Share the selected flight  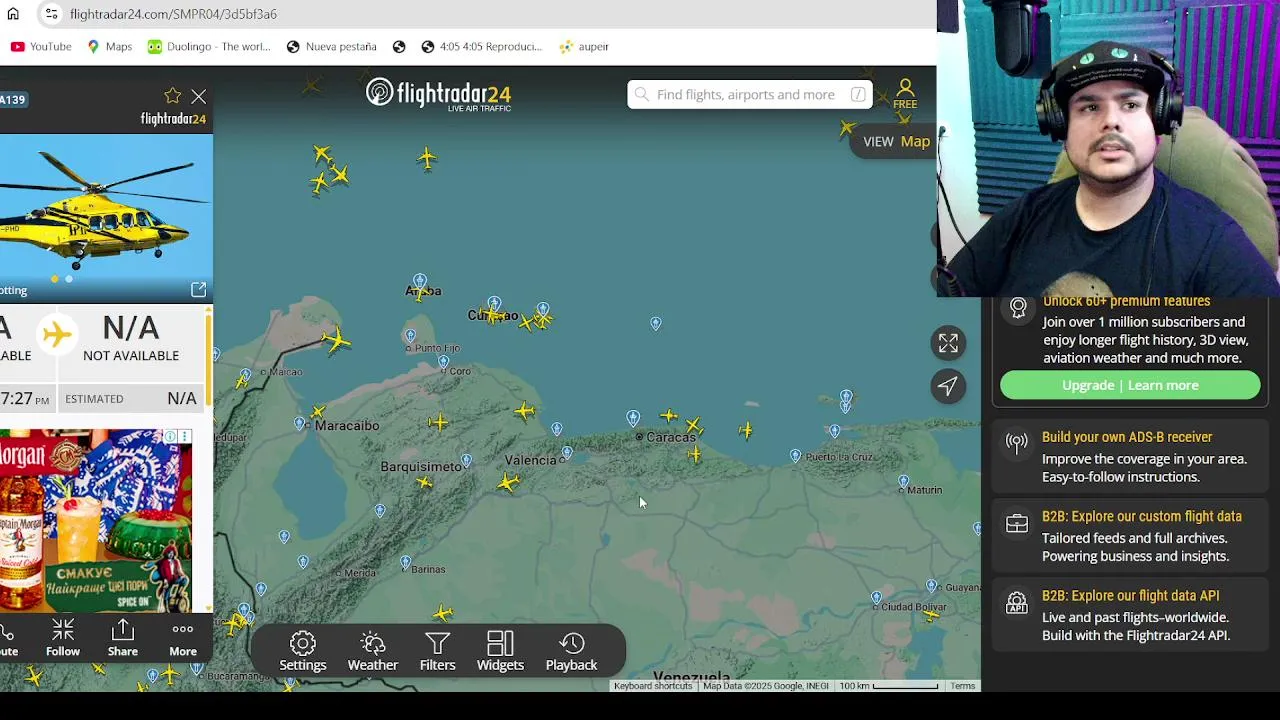click(123, 638)
